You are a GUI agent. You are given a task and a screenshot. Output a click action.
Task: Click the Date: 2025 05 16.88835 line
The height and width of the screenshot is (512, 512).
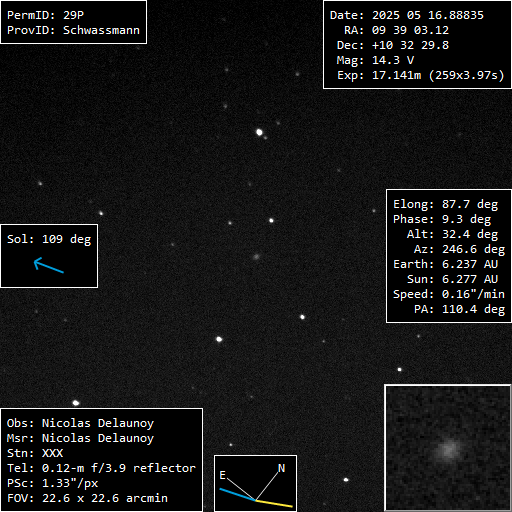407,15
